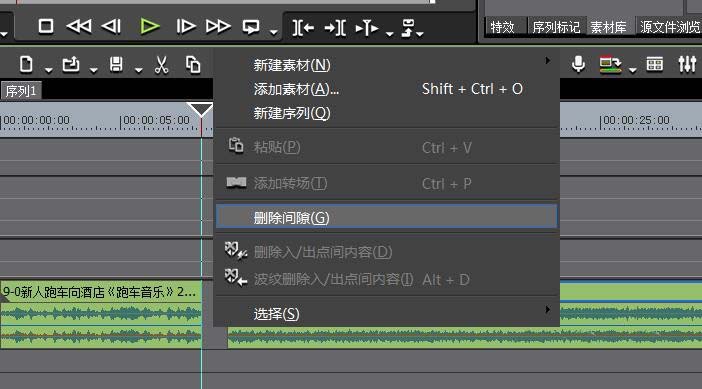Click the green Play button
Screen dimensions: 702x389
[x=150, y=26]
